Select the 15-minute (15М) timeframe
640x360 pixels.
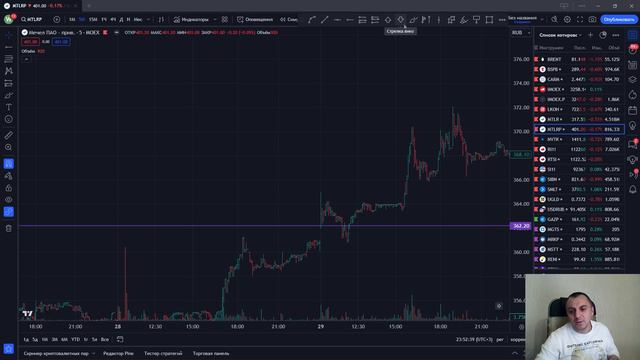pos(93,20)
